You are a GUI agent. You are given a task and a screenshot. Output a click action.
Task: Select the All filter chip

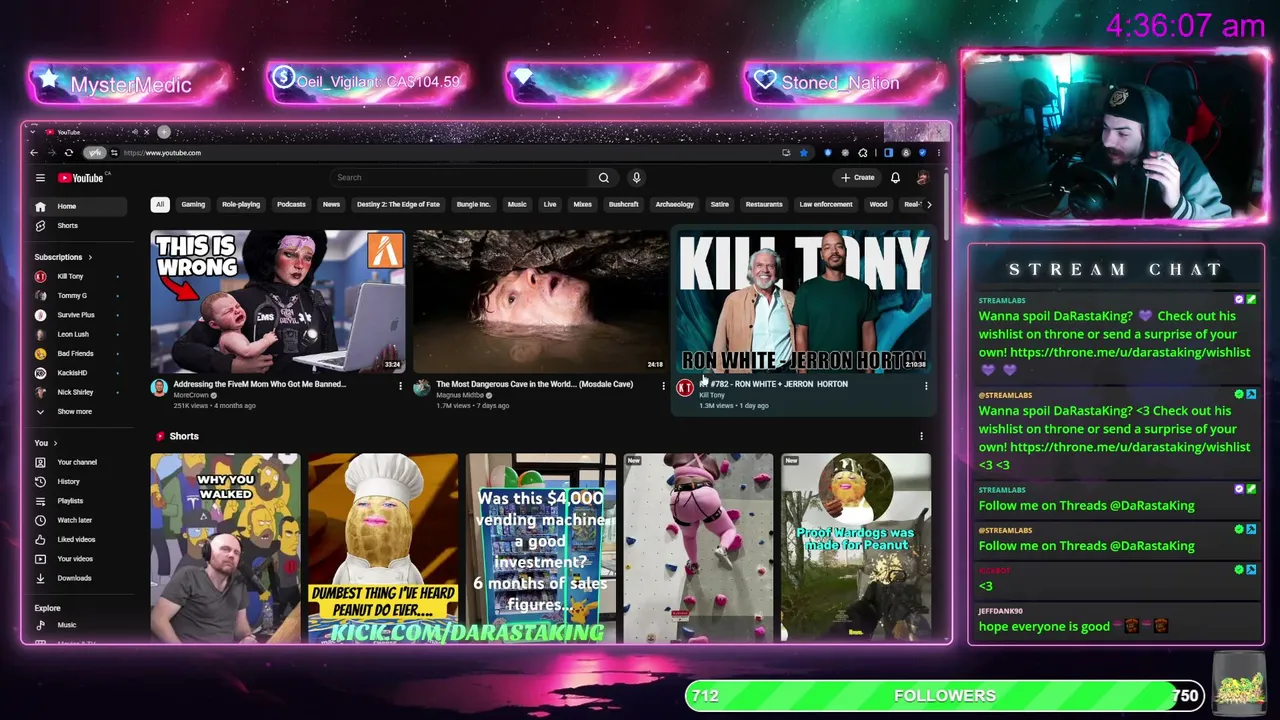point(159,204)
